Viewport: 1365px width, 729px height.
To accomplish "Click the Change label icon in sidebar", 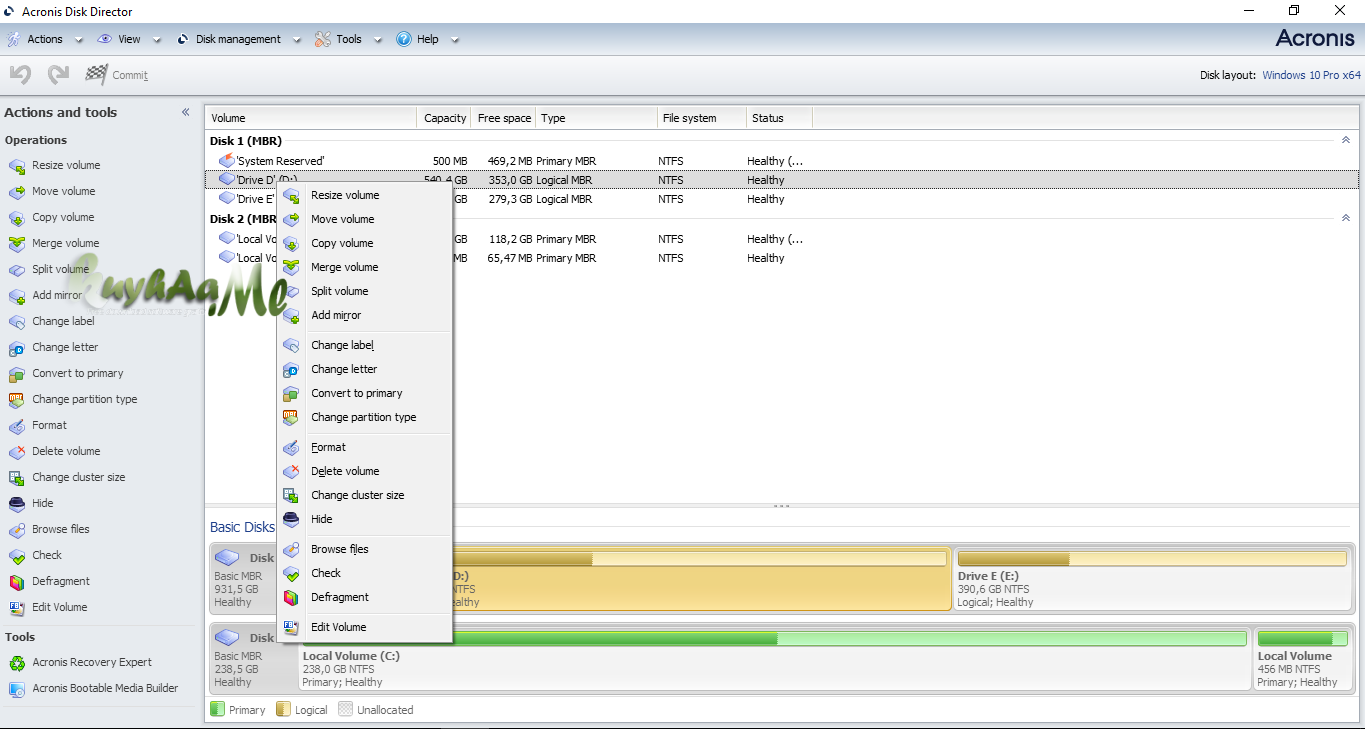I will (17, 322).
